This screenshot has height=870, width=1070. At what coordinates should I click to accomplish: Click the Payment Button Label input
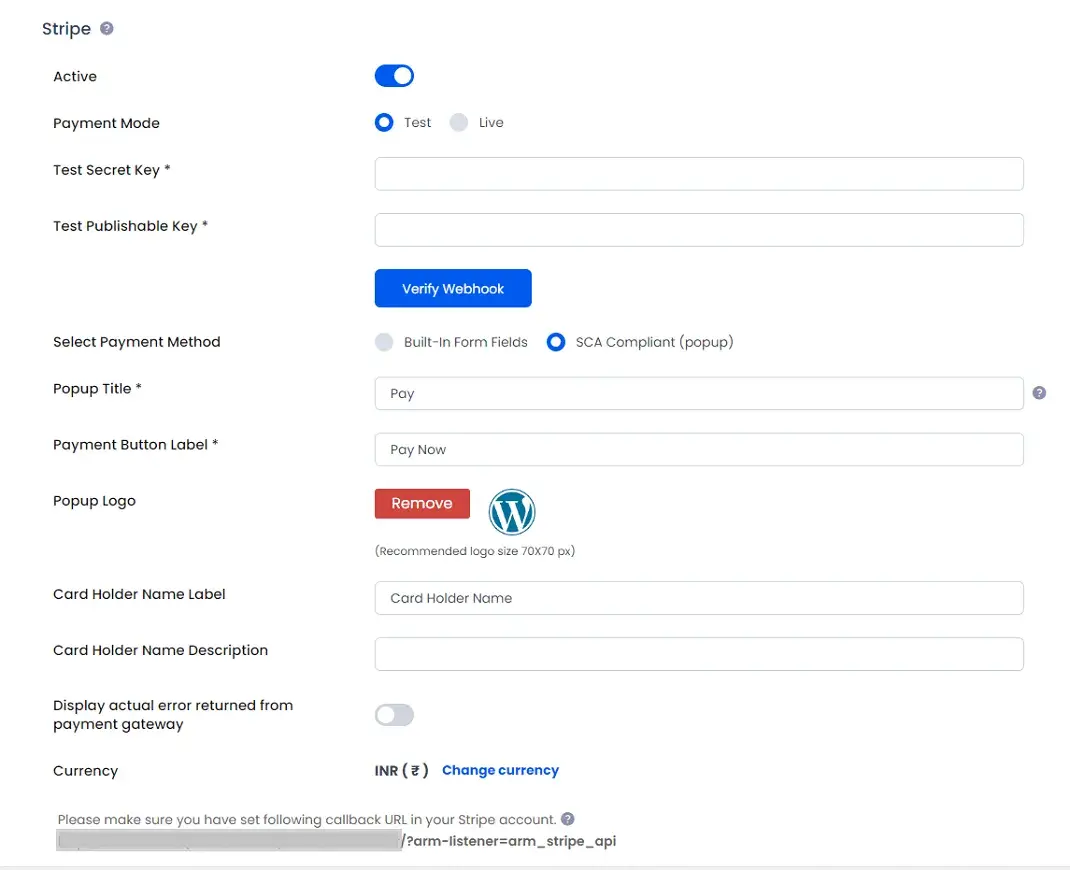pyautogui.click(x=698, y=450)
